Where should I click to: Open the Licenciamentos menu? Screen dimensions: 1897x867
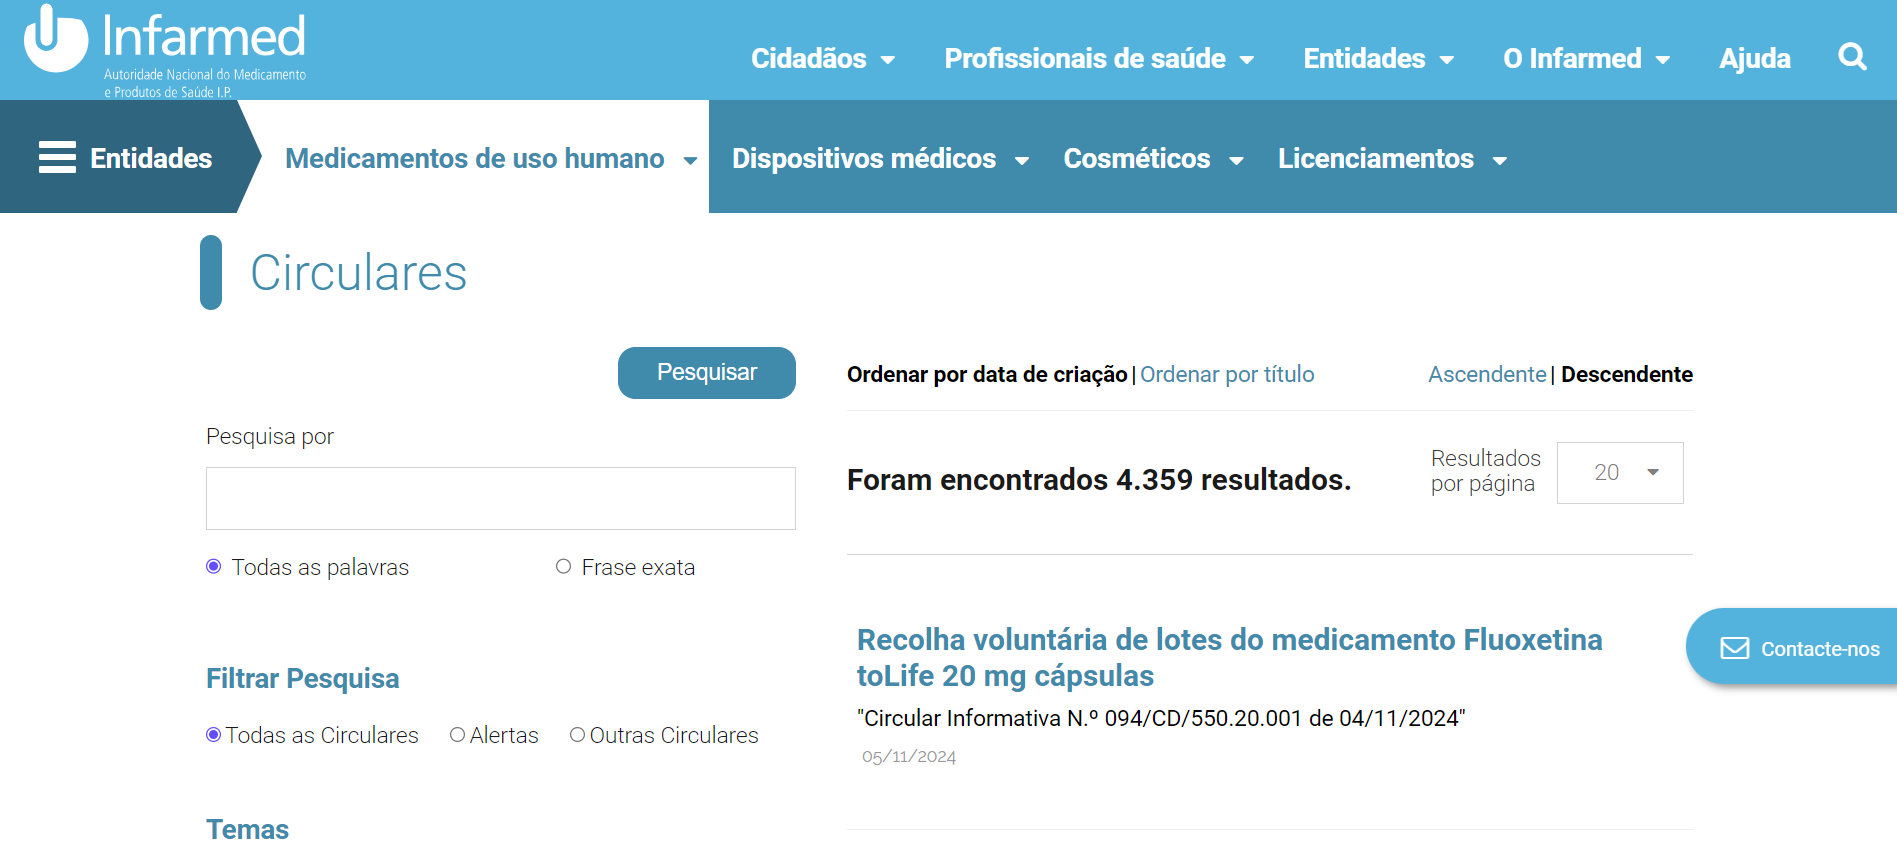click(1391, 159)
